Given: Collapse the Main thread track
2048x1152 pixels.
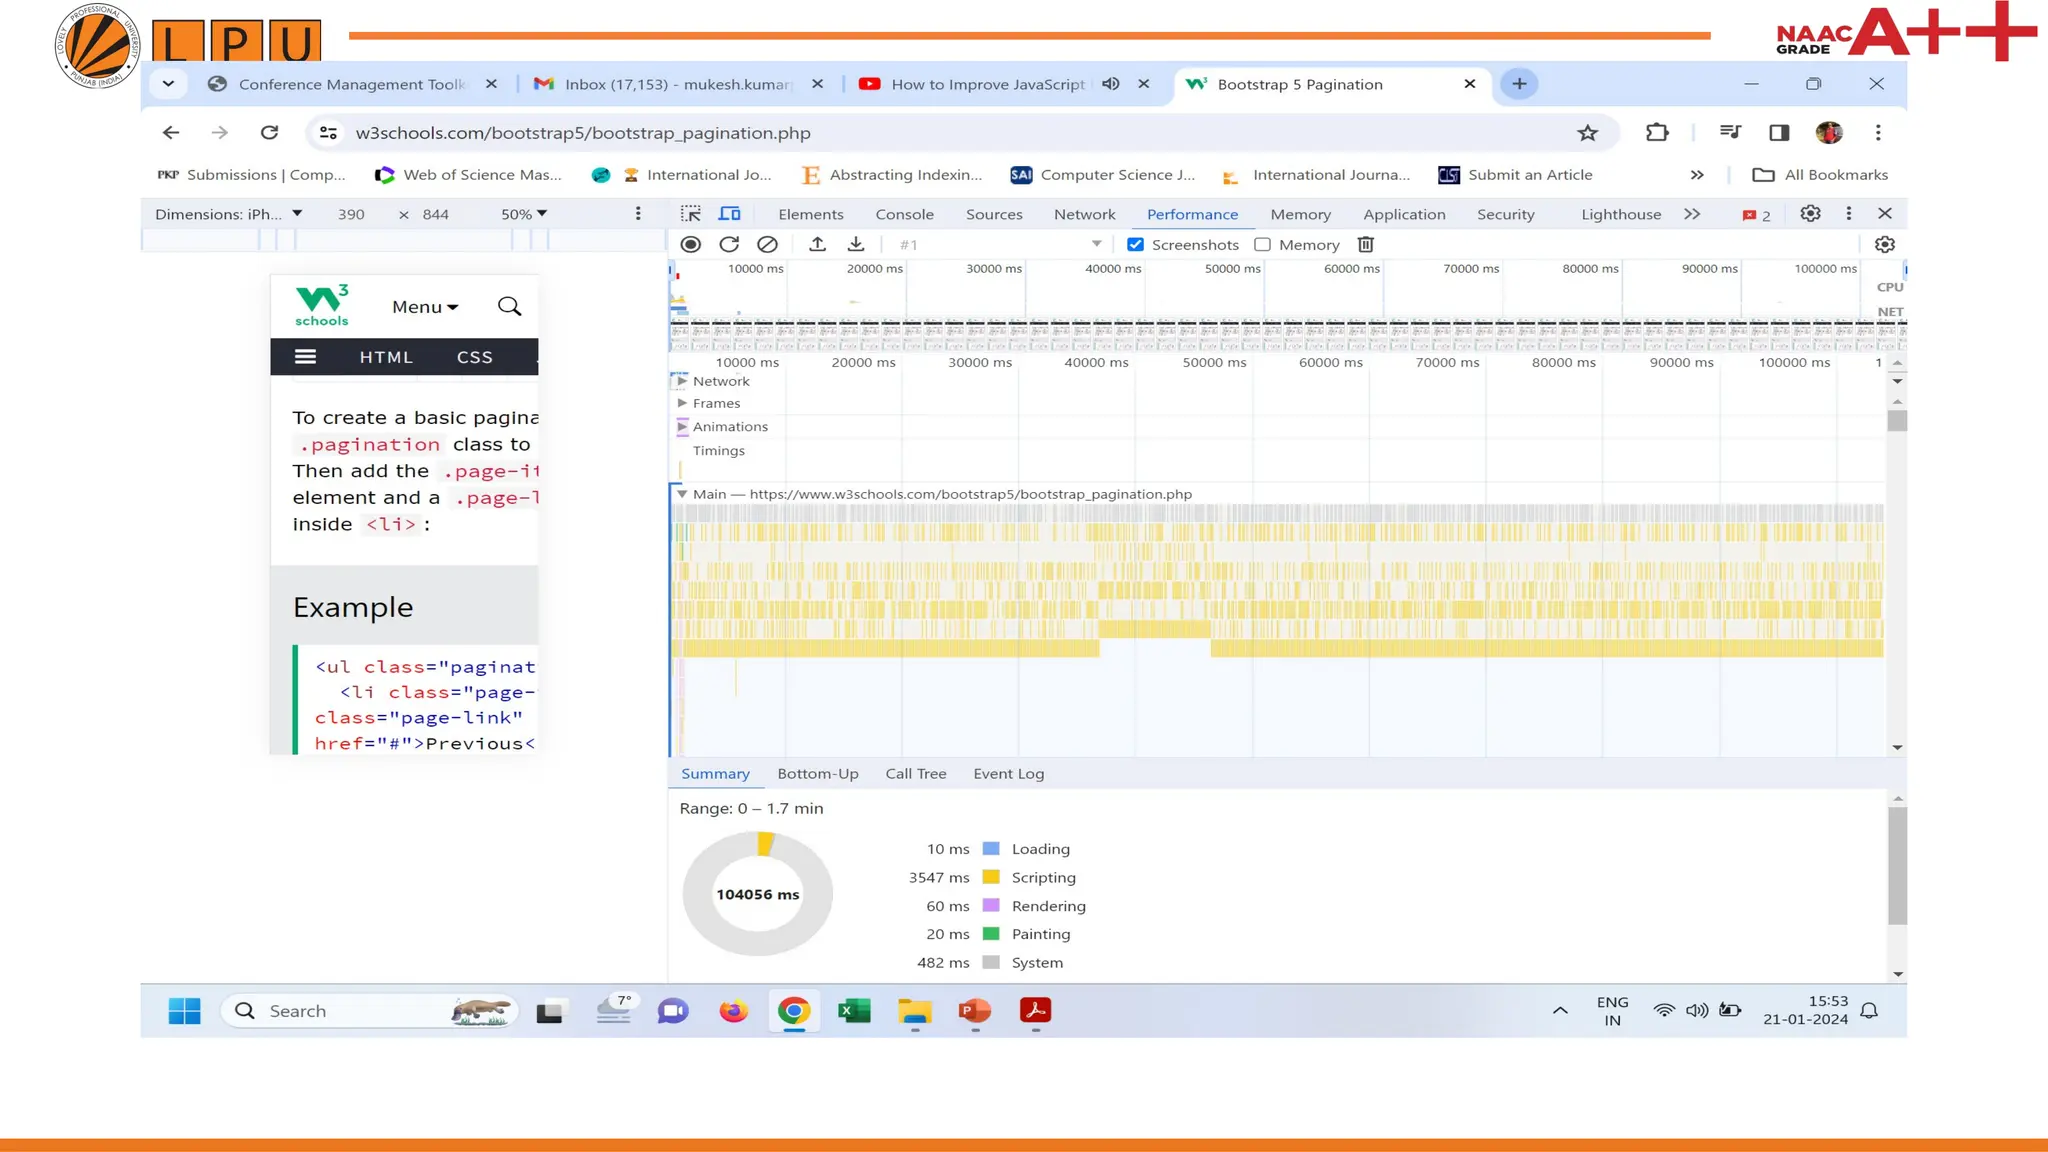Looking at the screenshot, I should click(x=682, y=494).
